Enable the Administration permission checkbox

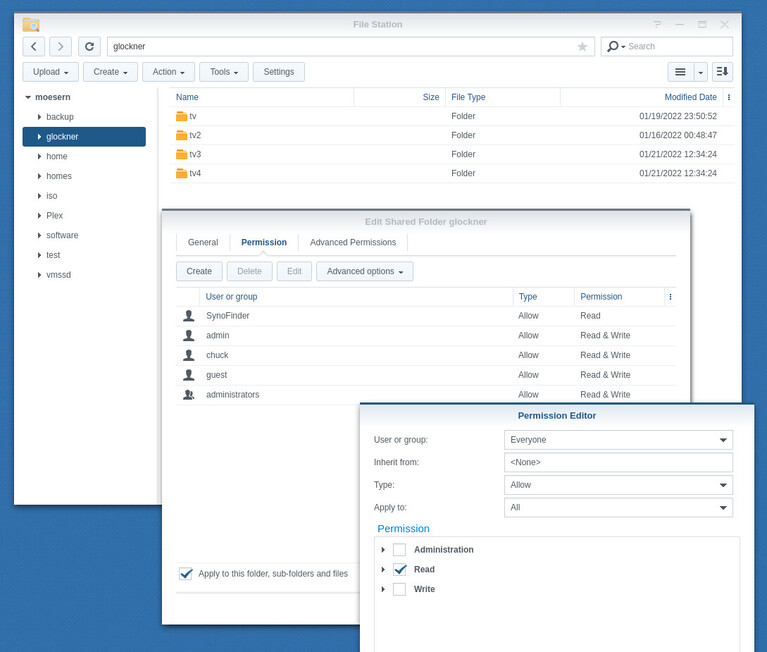point(400,550)
